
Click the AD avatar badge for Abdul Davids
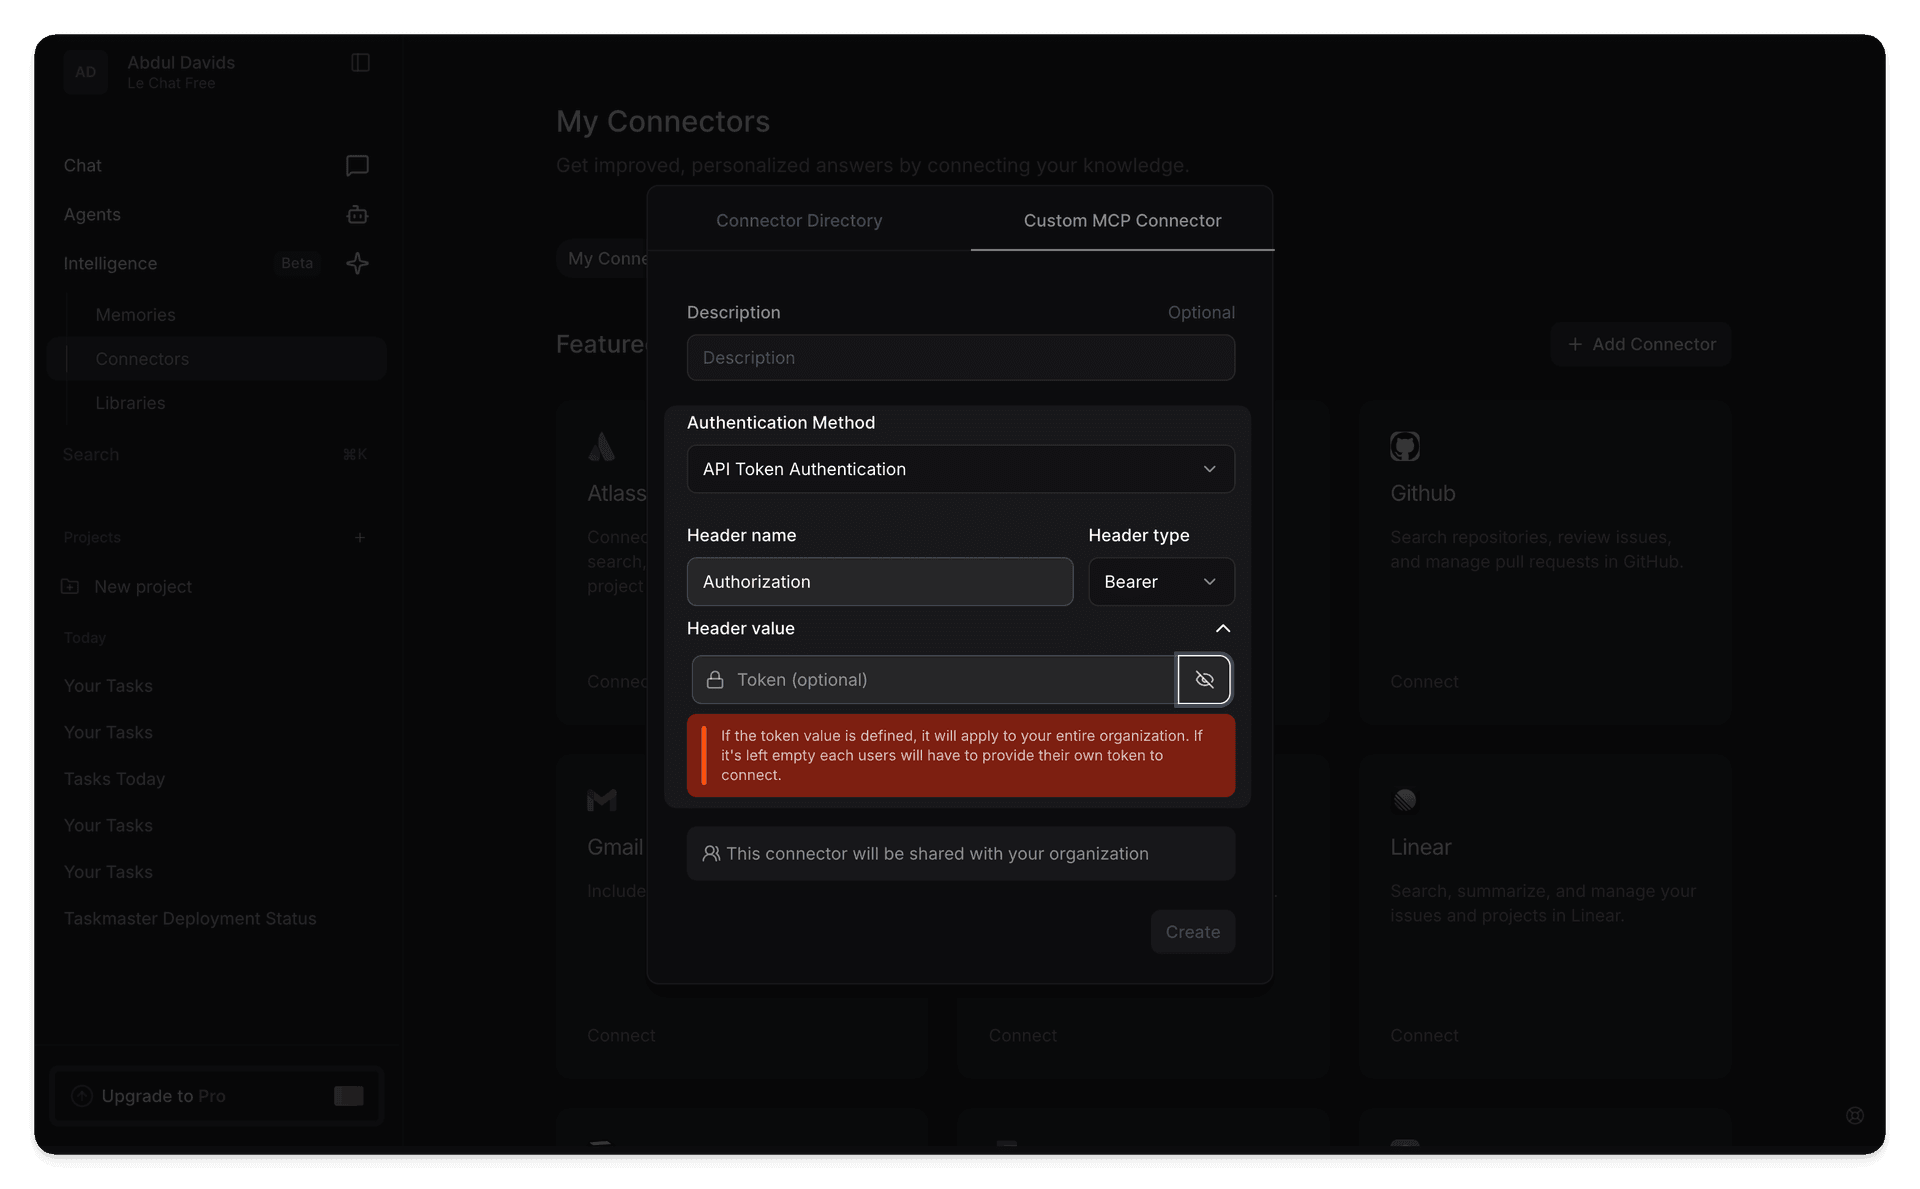click(x=86, y=72)
